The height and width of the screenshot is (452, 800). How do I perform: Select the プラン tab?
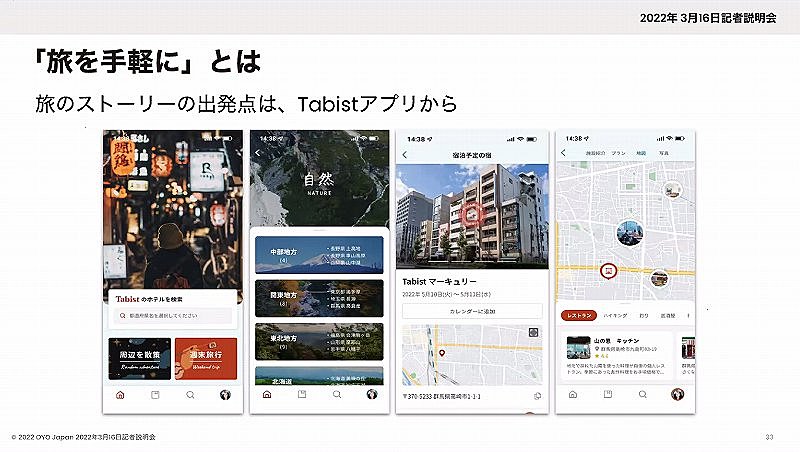point(619,153)
